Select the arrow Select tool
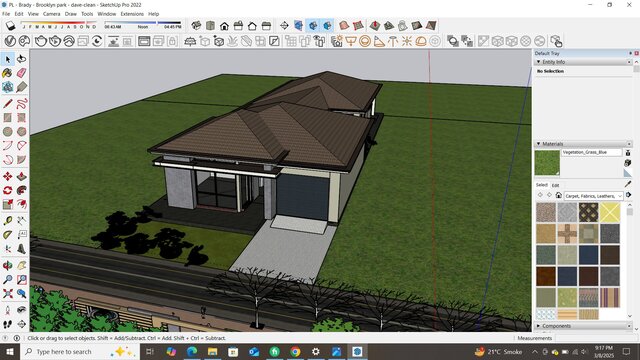 pyautogui.click(x=8, y=59)
